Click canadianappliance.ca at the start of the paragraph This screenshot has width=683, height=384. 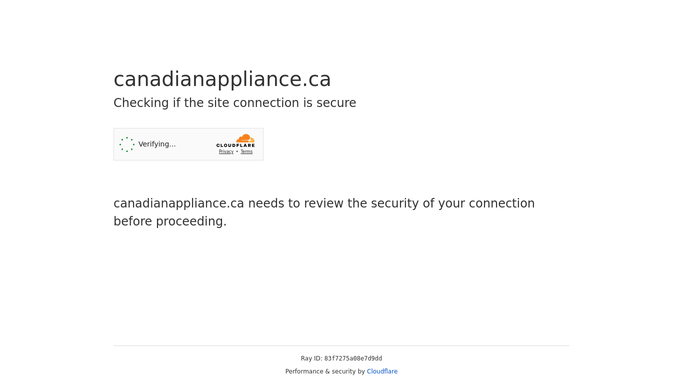[x=179, y=204]
